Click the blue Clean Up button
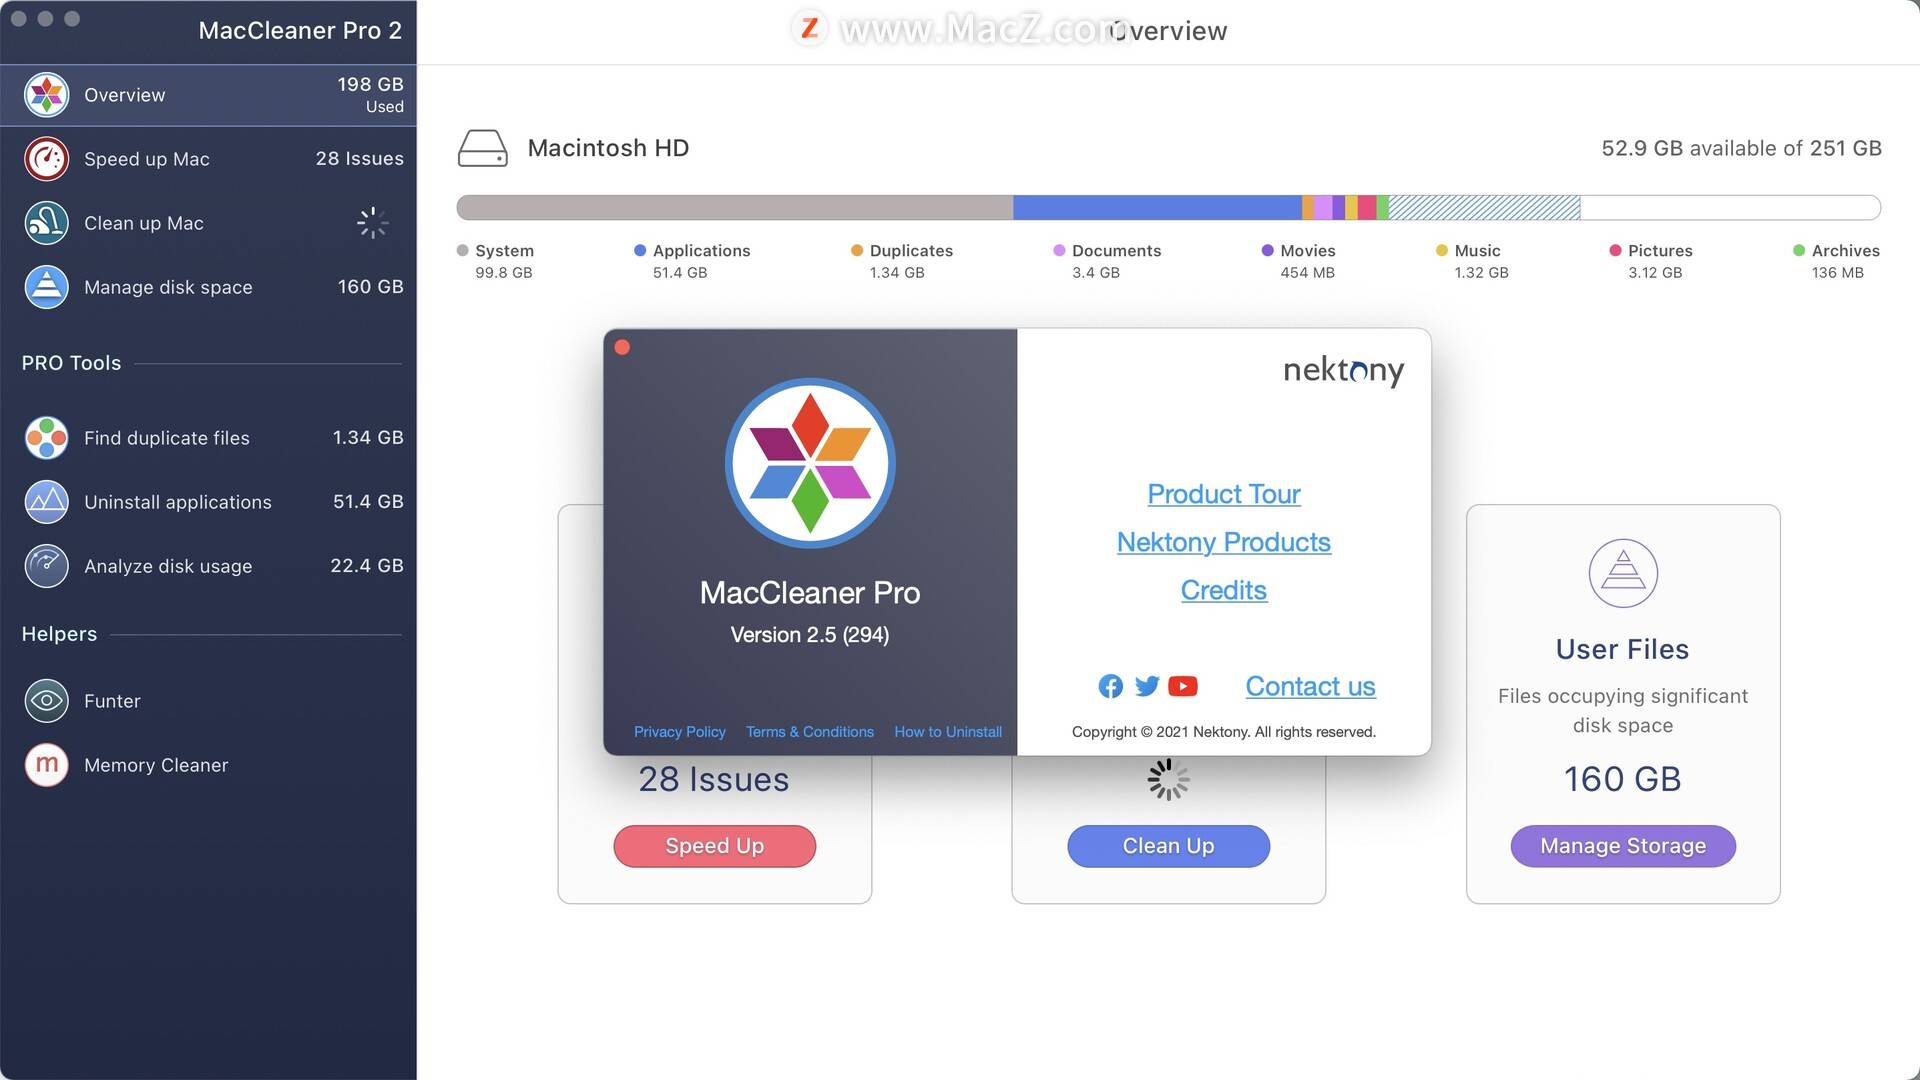This screenshot has width=1920, height=1080. coord(1169,846)
